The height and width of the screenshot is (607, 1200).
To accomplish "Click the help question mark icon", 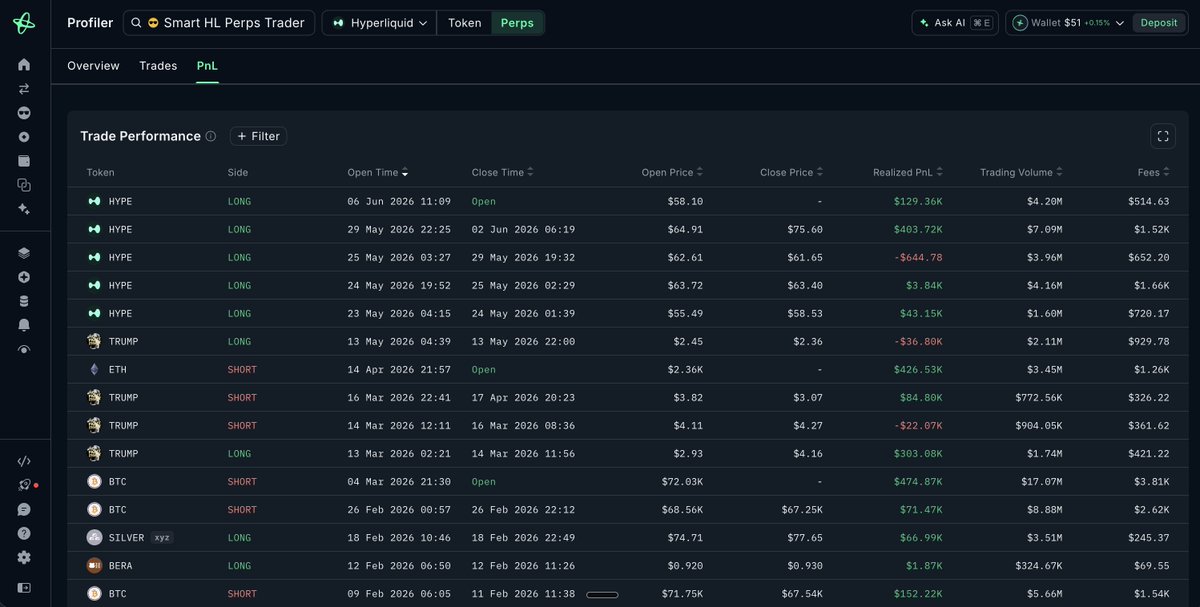I will (x=24, y=533).
